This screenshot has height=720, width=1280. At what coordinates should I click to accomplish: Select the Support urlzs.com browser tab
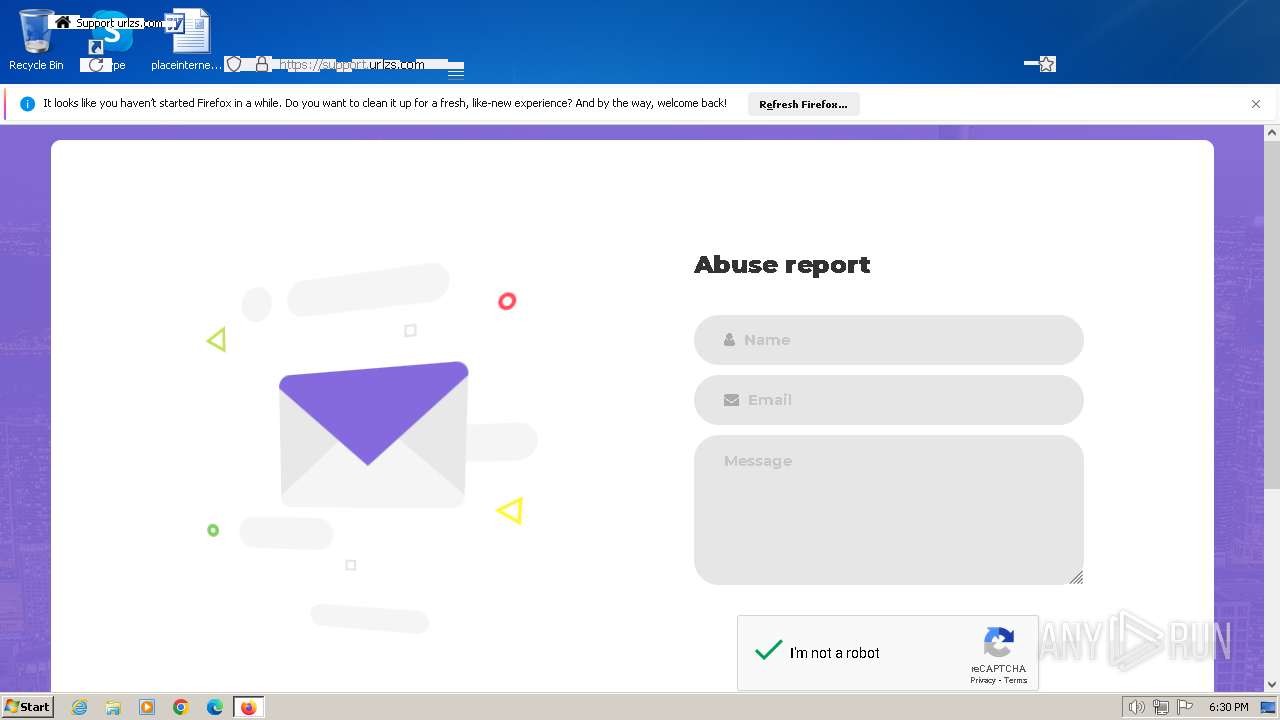click(x=108, y=22)
